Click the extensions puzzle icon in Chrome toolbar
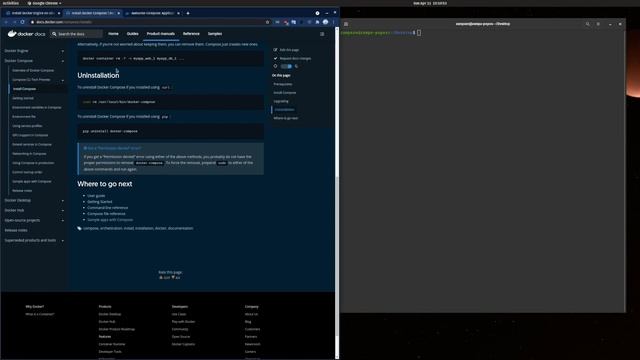Viewport: 640px width, 360px height. click(317, 22)
